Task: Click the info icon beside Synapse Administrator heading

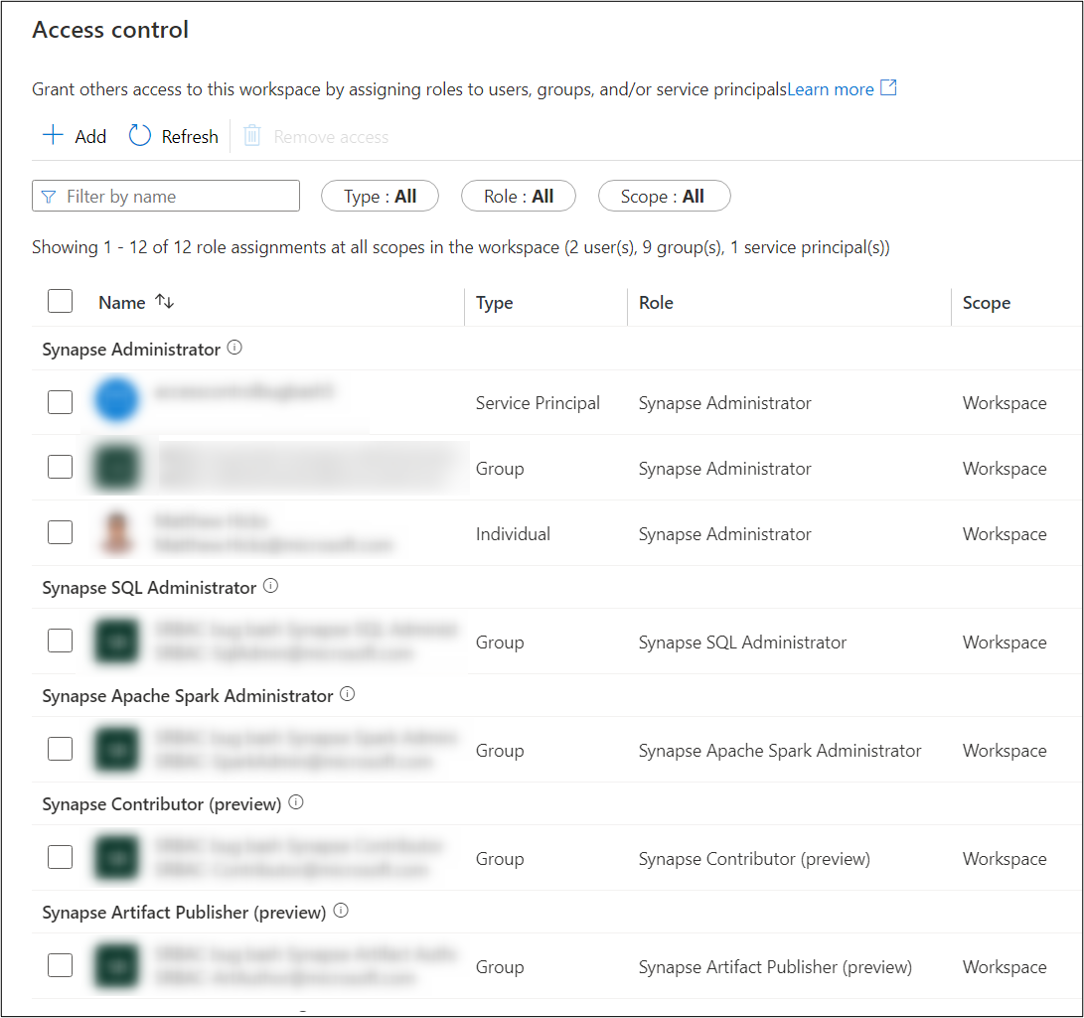Action: pyautogui.click(x=234, y=348)
